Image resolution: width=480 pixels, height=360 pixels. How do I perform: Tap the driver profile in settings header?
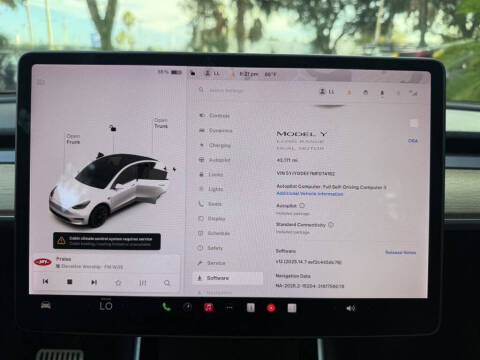coord(327,91)
